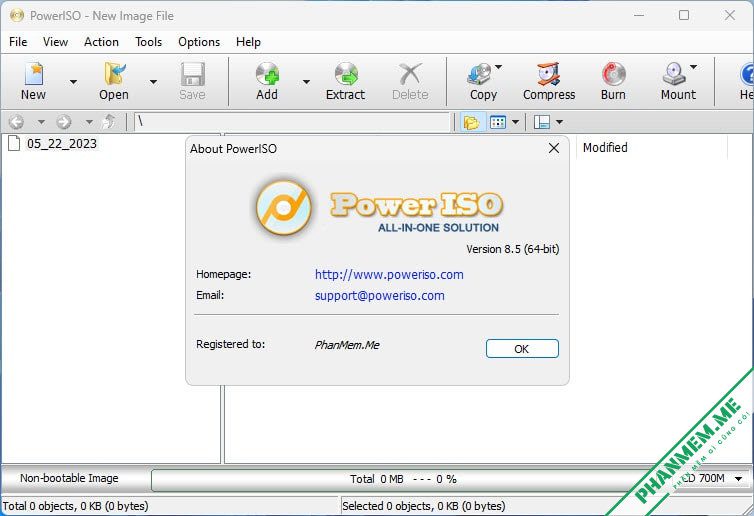Click the Non-bootable Image status button
This screenshot has width=754, height=516.
tap(69, 478)
